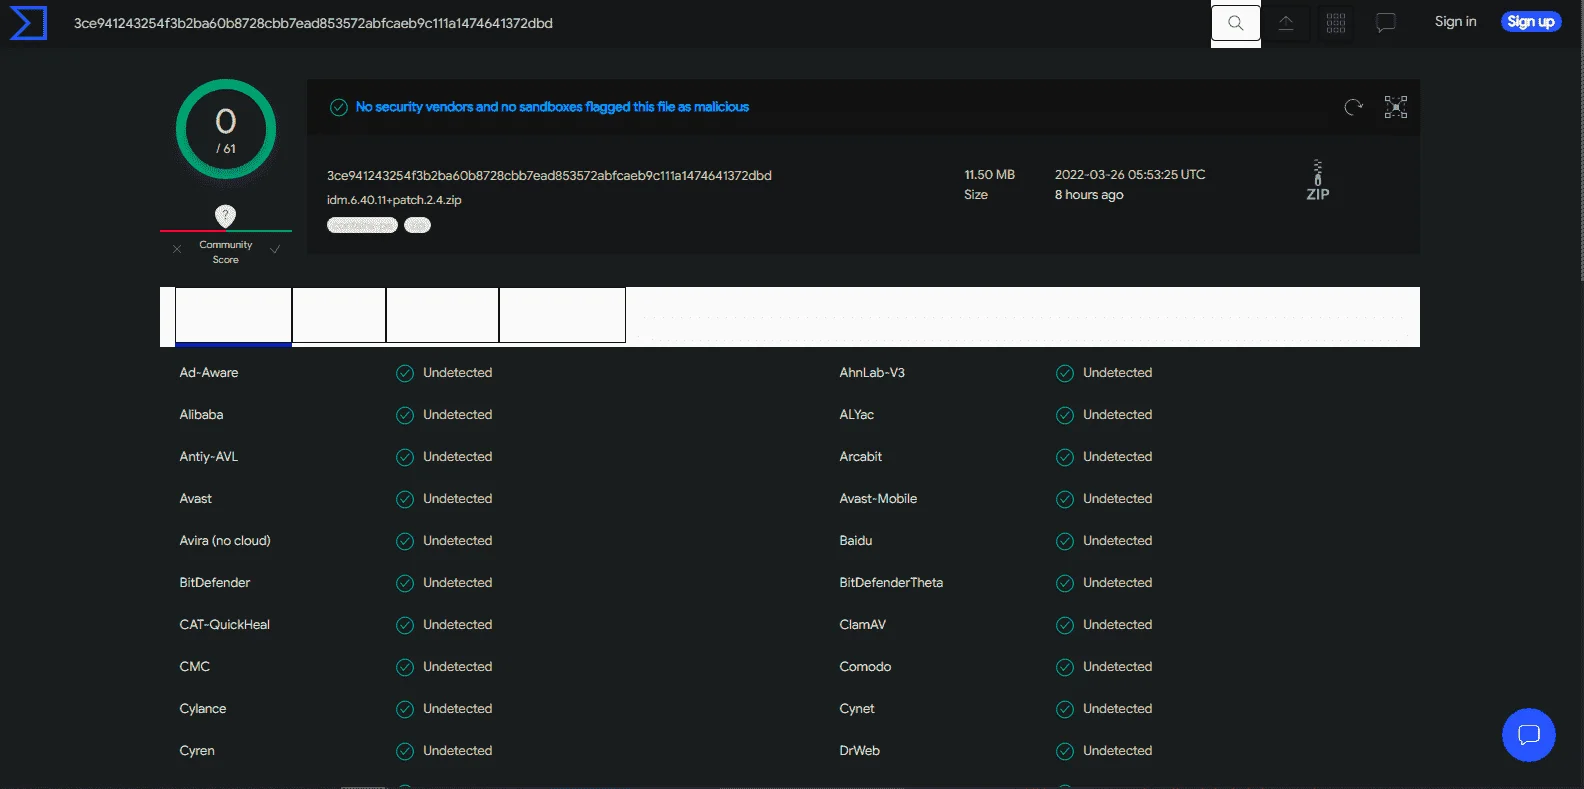Open the search magnifier icon
The height and width of the screenshot is (789, 1584).
click(x=1236, y=23)
